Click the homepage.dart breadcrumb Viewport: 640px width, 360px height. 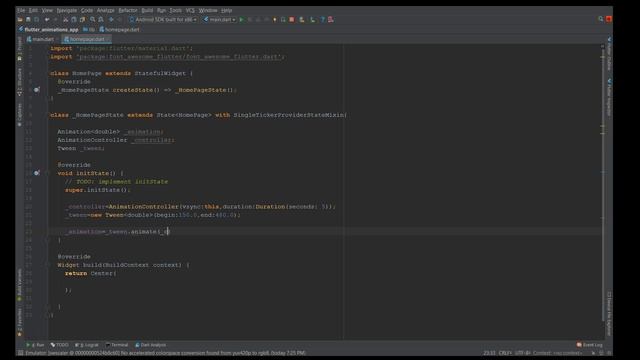click(120, 29)
